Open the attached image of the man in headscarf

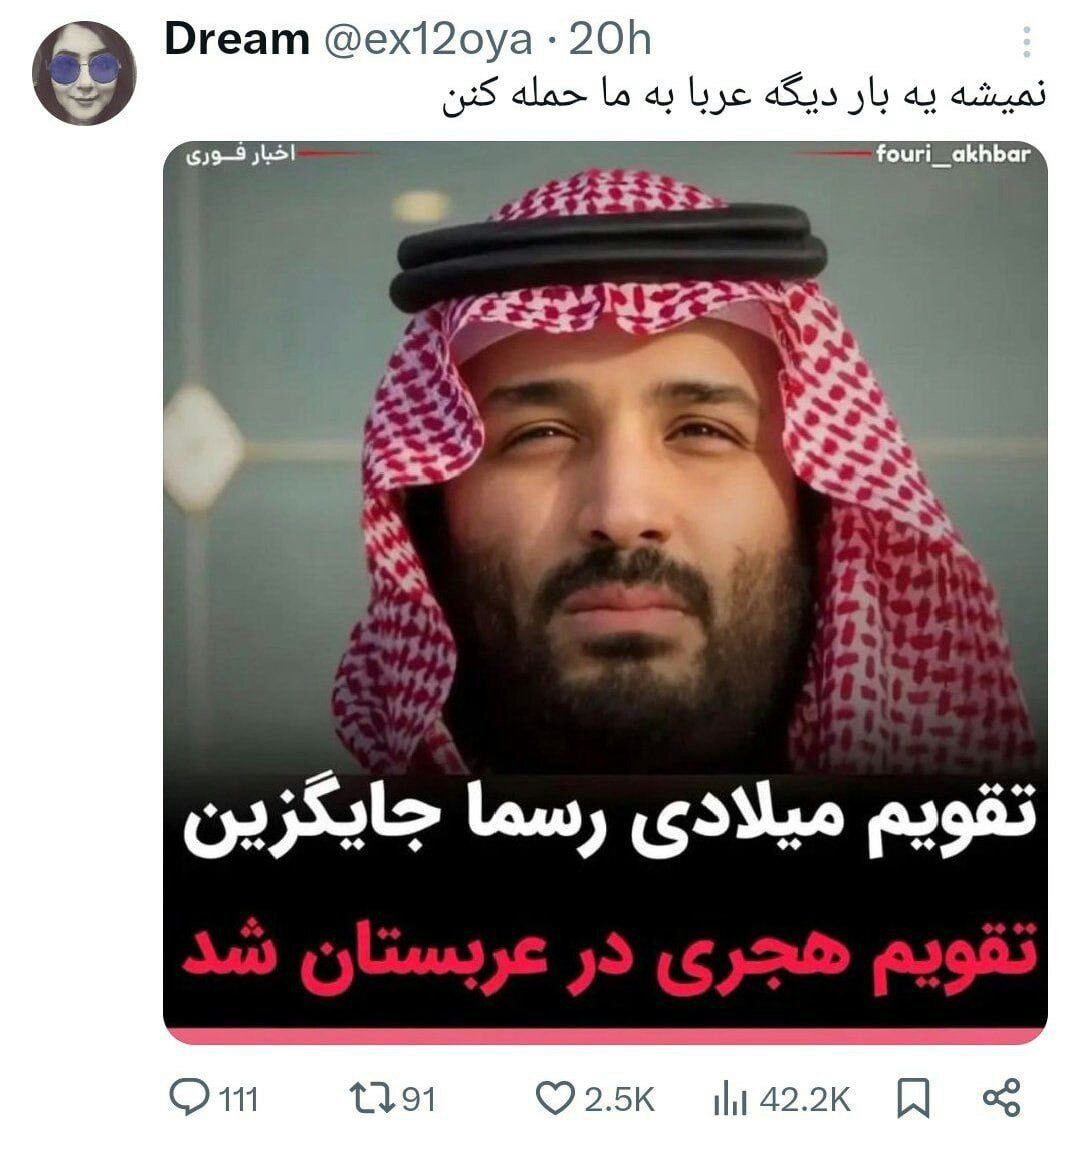(x=605, y=591)
